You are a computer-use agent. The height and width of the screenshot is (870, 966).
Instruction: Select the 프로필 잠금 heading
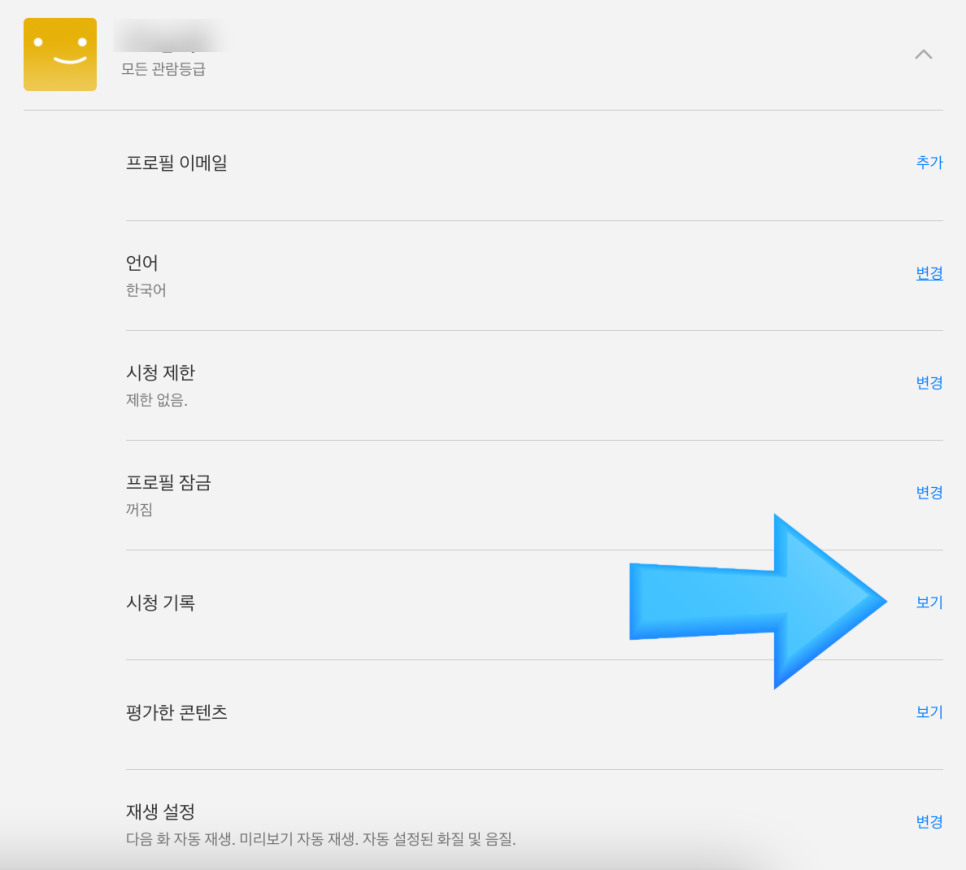[168, 482]
